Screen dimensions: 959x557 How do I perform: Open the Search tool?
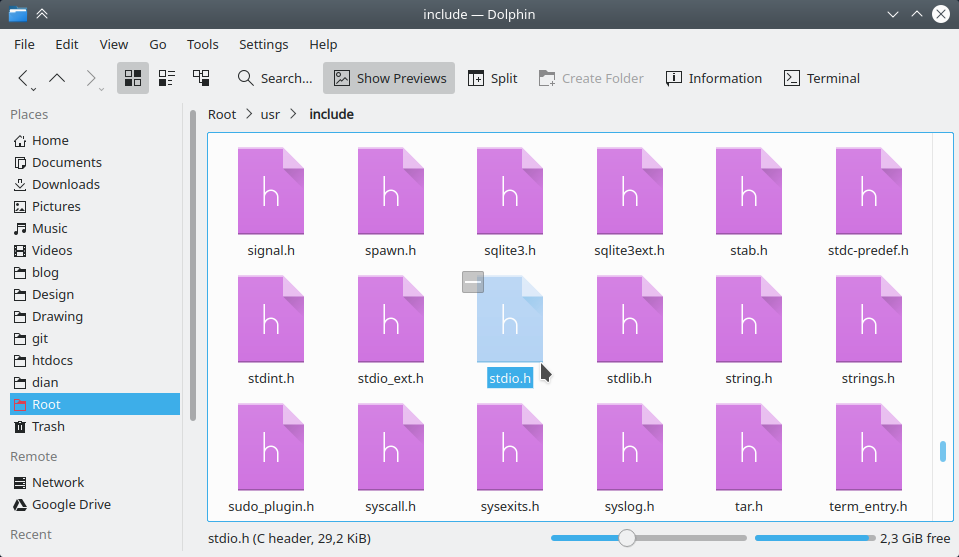point(274,78)
